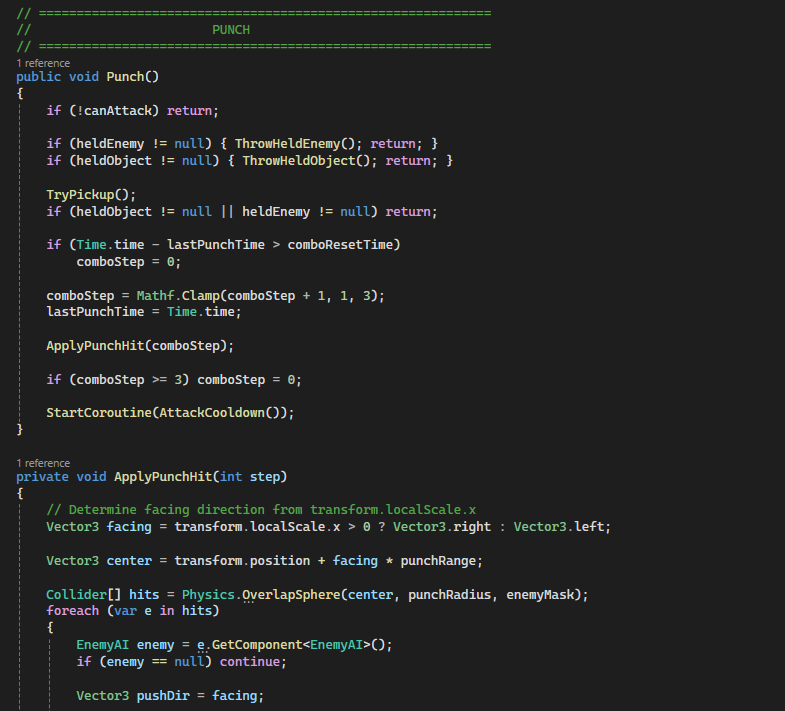
Task: Click the '||' operator in the pickup check
Action: click(227, 212)
